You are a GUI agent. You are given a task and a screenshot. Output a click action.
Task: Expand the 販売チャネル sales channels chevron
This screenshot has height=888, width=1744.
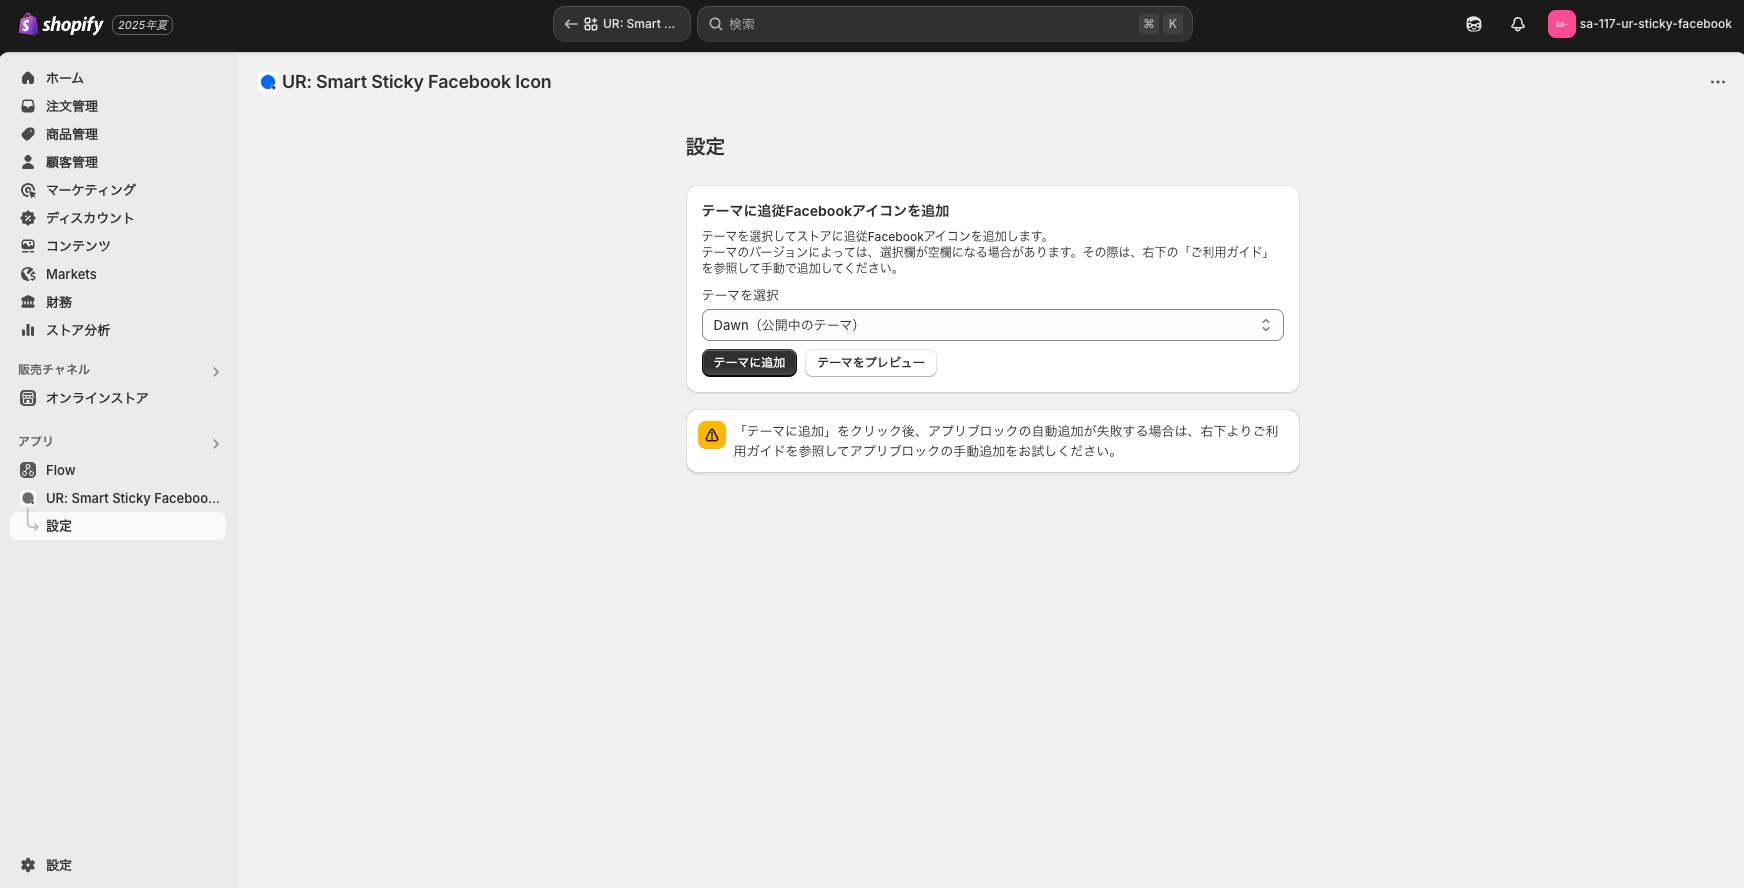(x=216, y=372)
